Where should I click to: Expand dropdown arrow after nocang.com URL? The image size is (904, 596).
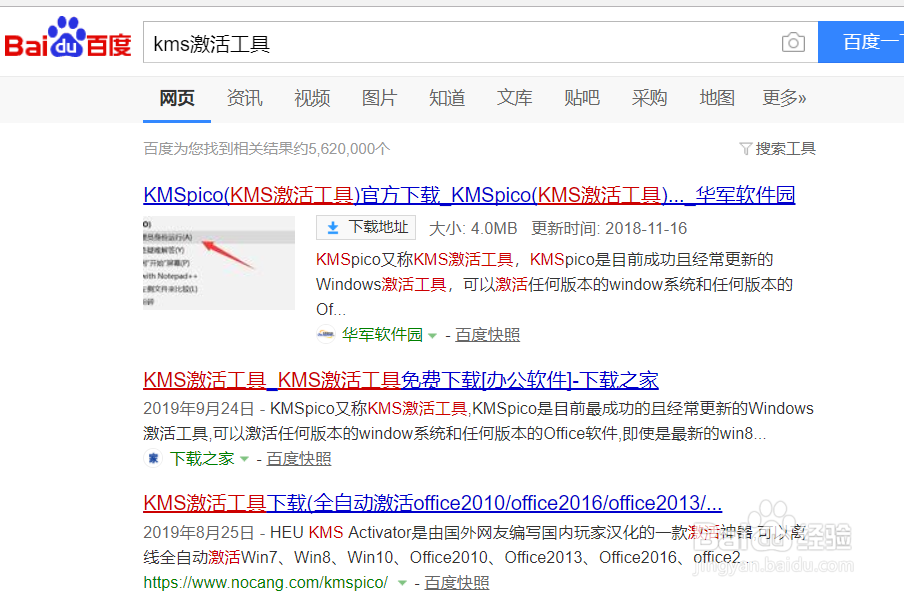[x=402, y=583]
